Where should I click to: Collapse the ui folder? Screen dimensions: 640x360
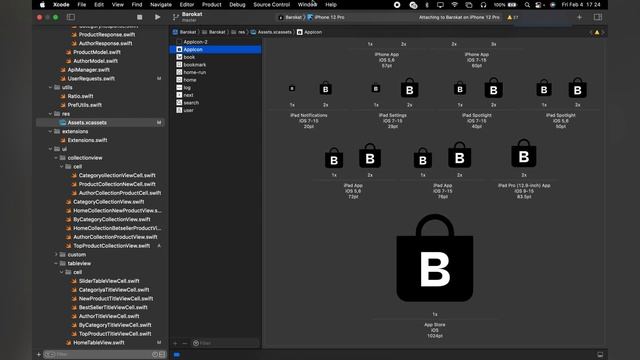tap(51, 149)
